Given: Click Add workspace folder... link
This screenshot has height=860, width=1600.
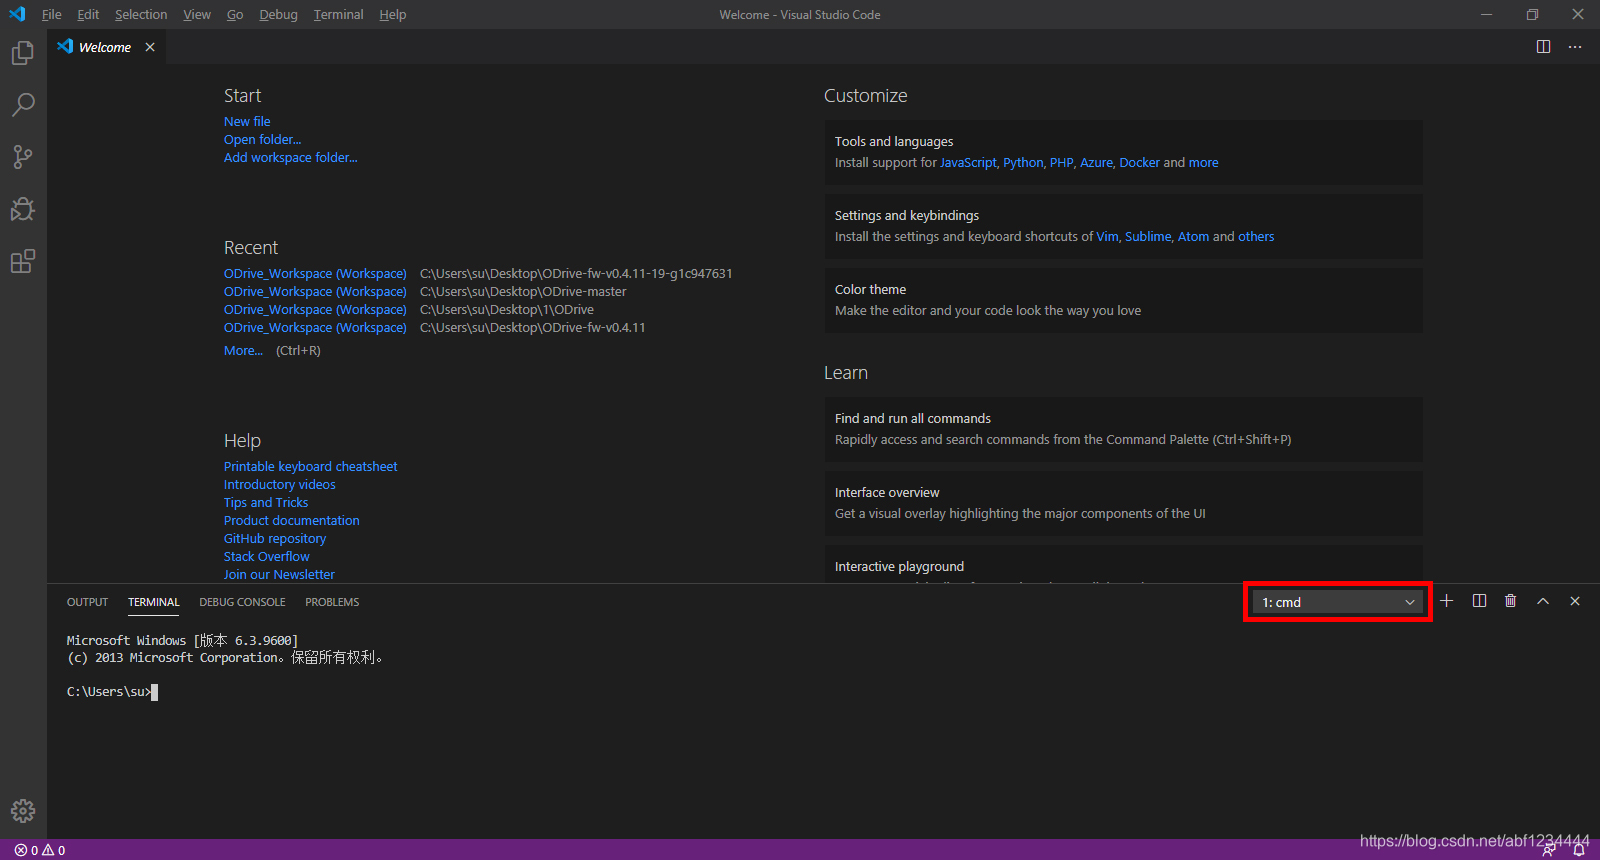Looking at the screenshot, I should point(290,157).
